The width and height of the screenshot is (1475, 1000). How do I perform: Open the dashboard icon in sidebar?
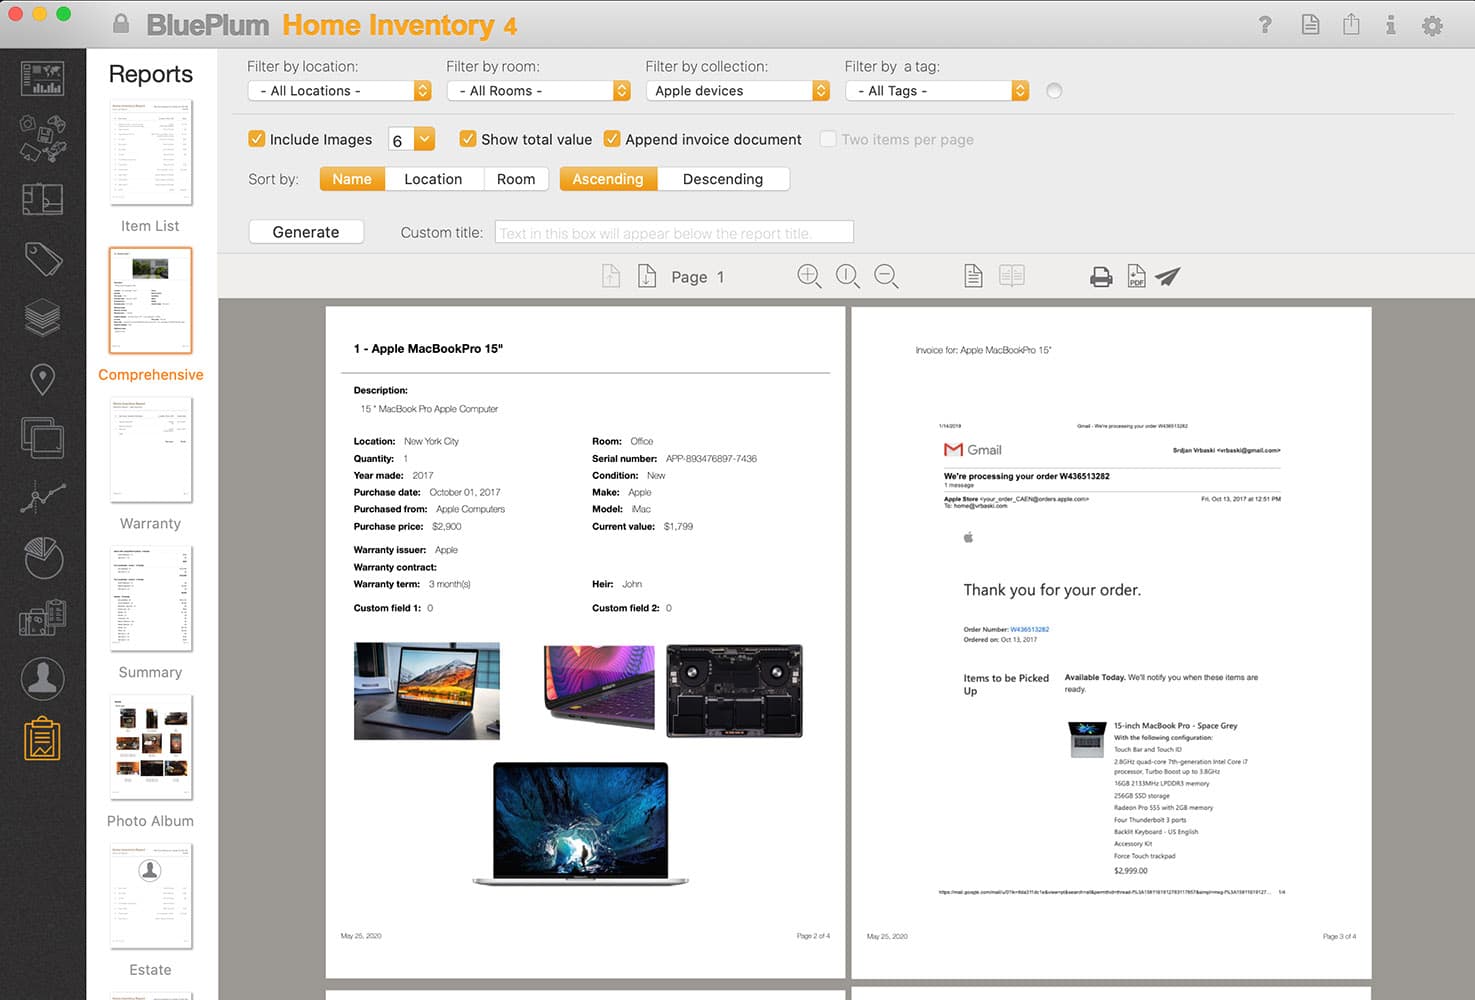tap(42, 79)
